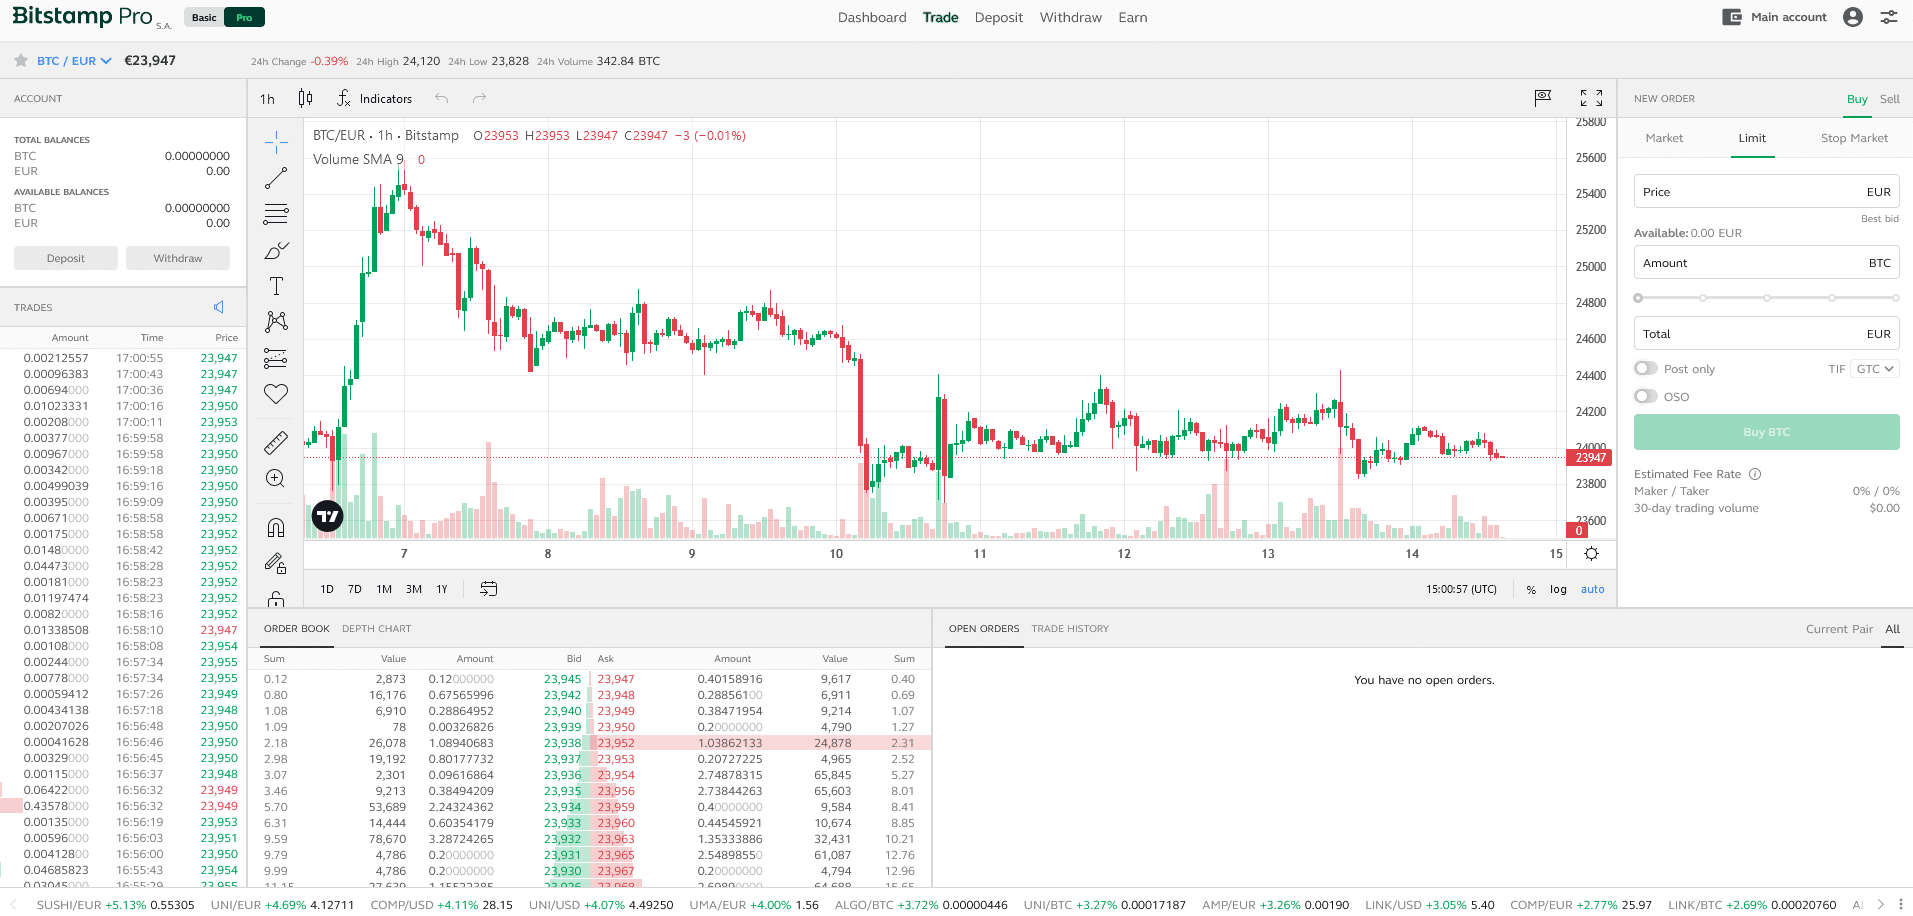1913x916 pixels.
Task: Focus the Total EUR input field
Action: 1766,334
